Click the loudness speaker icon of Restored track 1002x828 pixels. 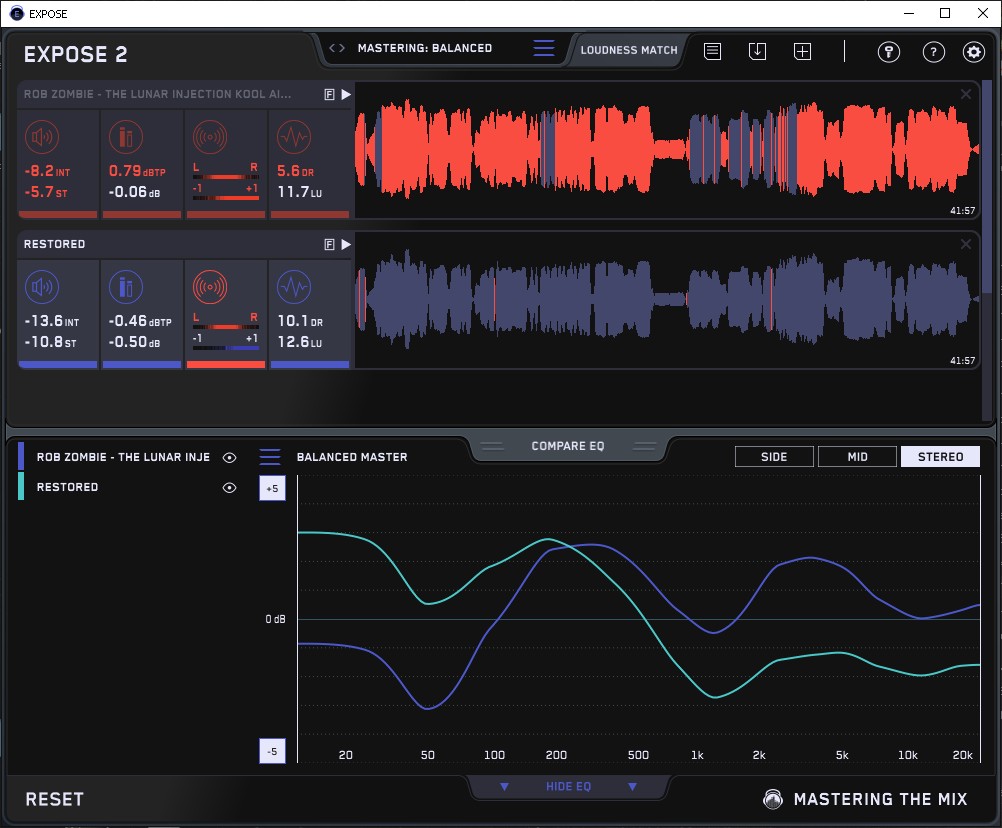[x=42, y=289]
